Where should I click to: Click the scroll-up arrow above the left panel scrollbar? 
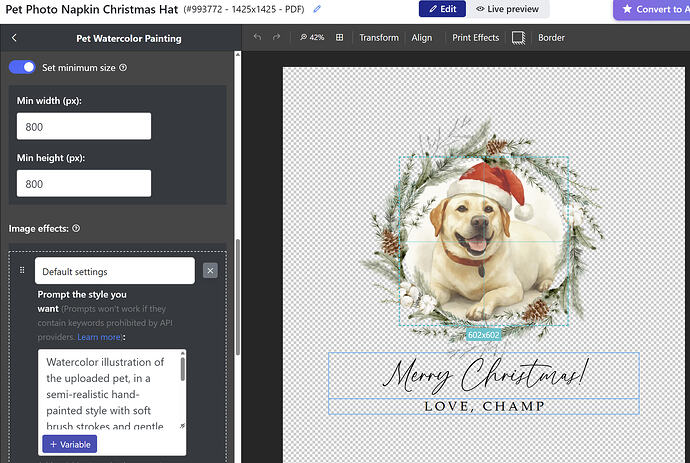pyautogui.click(x=238, y=55)
